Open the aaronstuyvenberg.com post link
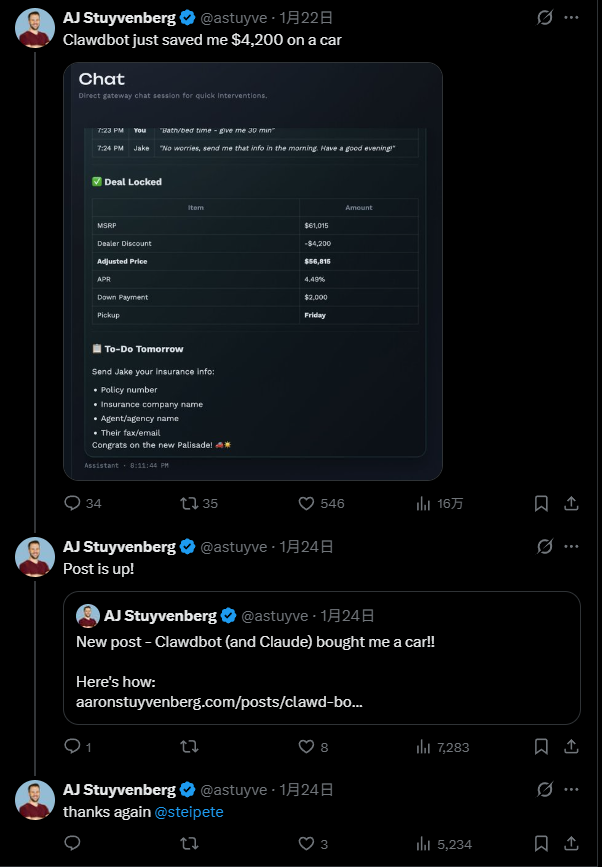 coord(219,702)
